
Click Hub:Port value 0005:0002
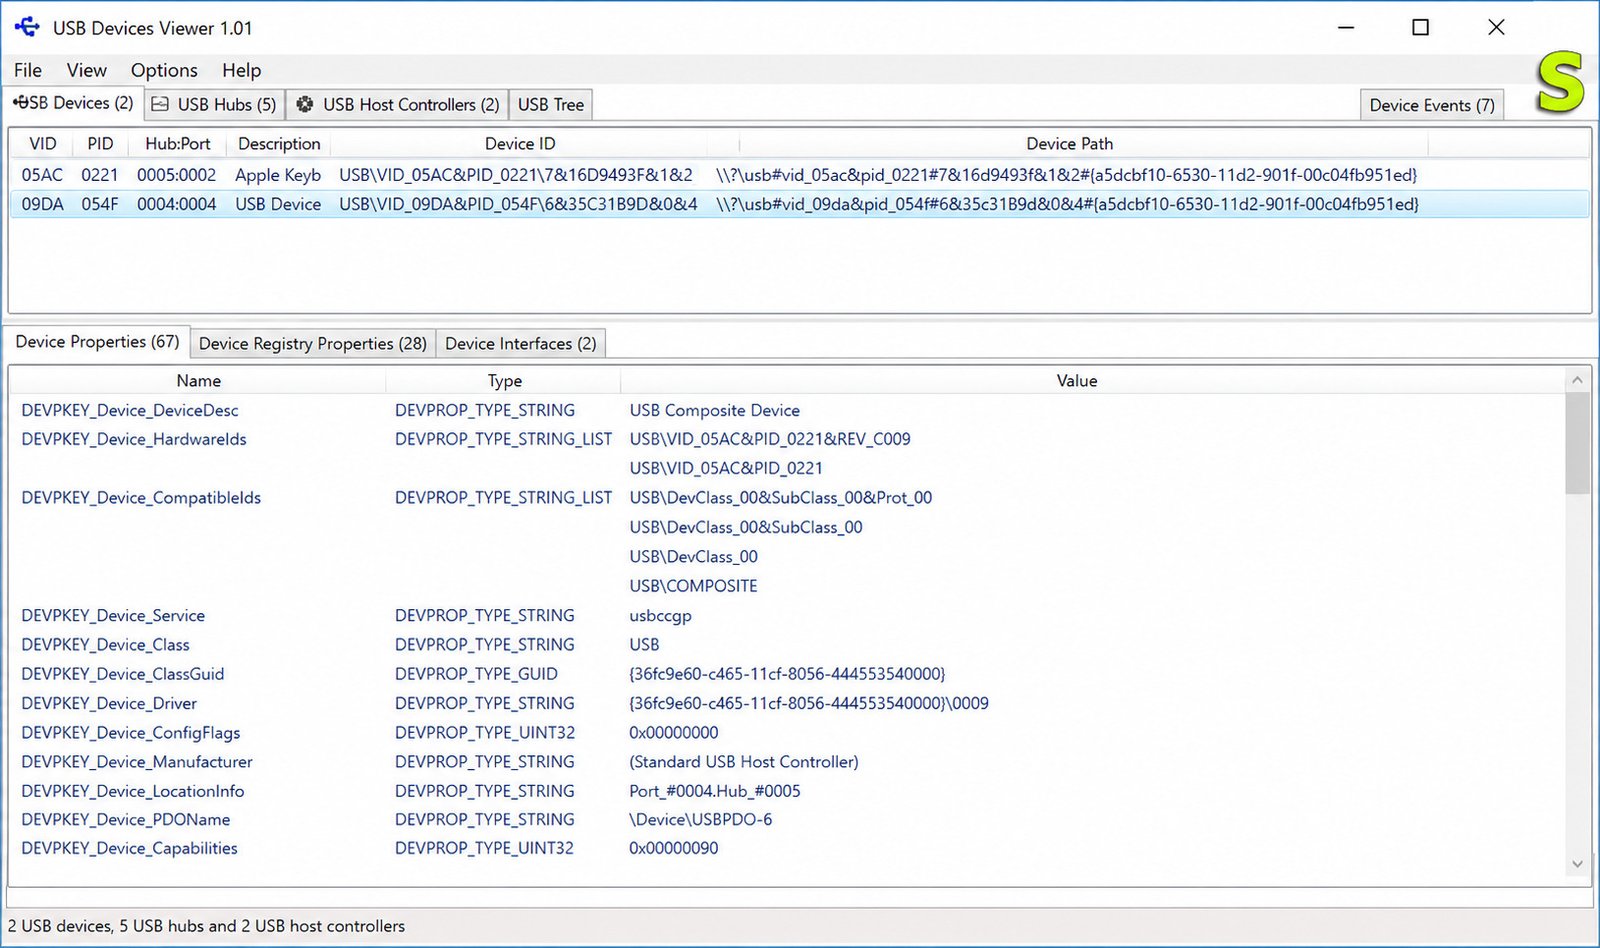pyautogui.click(x=176, y=175)
